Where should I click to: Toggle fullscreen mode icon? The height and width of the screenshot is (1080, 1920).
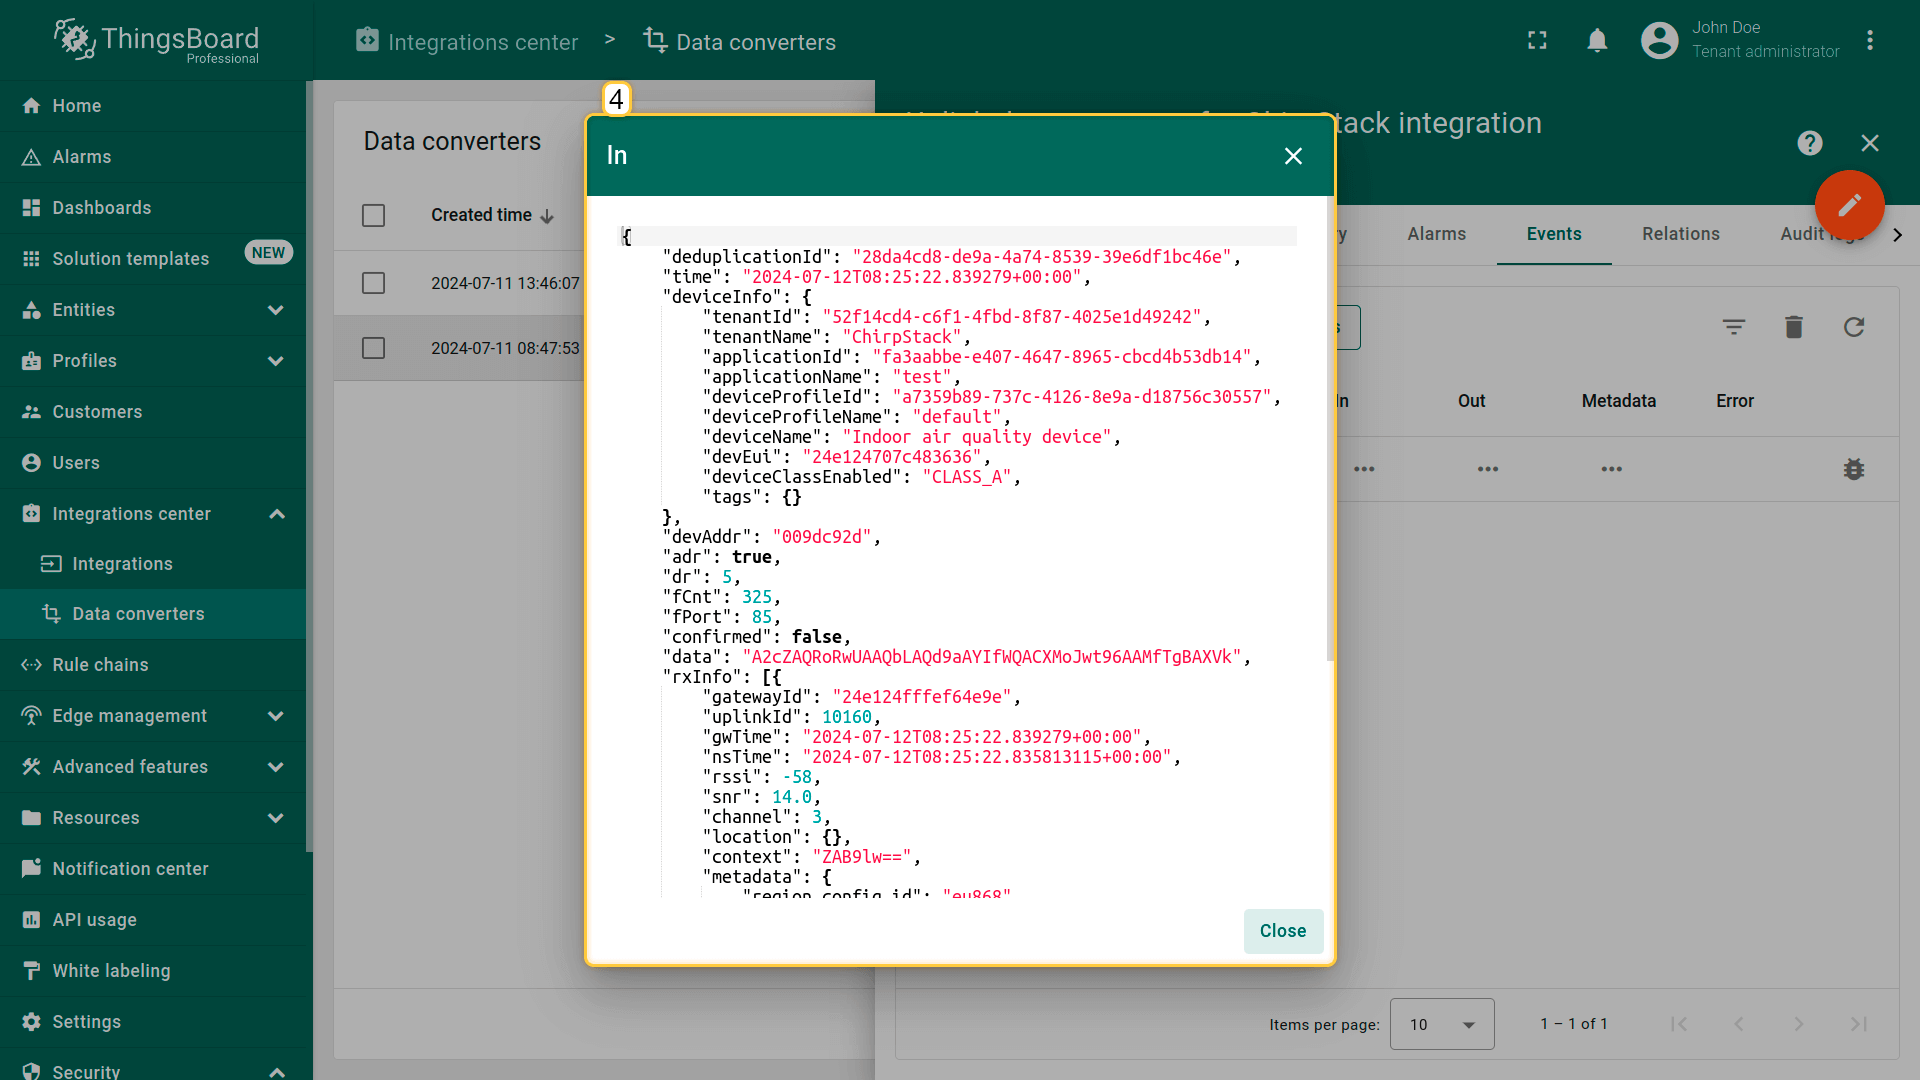pyautogui.click(x=1537, y=41)
